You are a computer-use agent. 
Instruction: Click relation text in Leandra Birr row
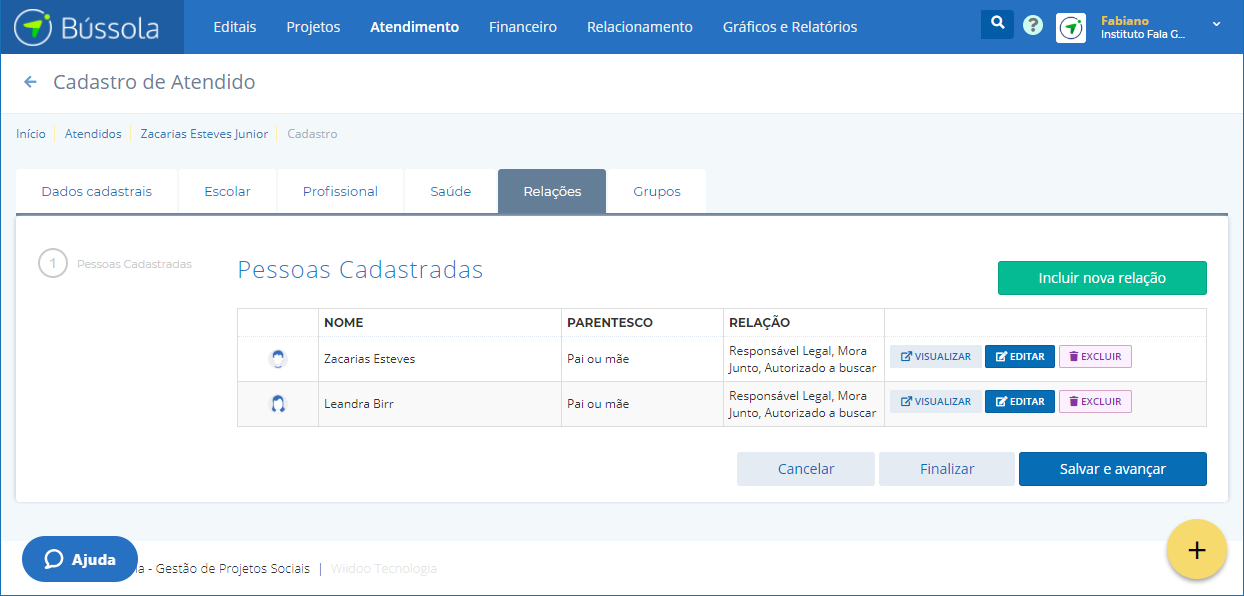[x=803, y=404]
